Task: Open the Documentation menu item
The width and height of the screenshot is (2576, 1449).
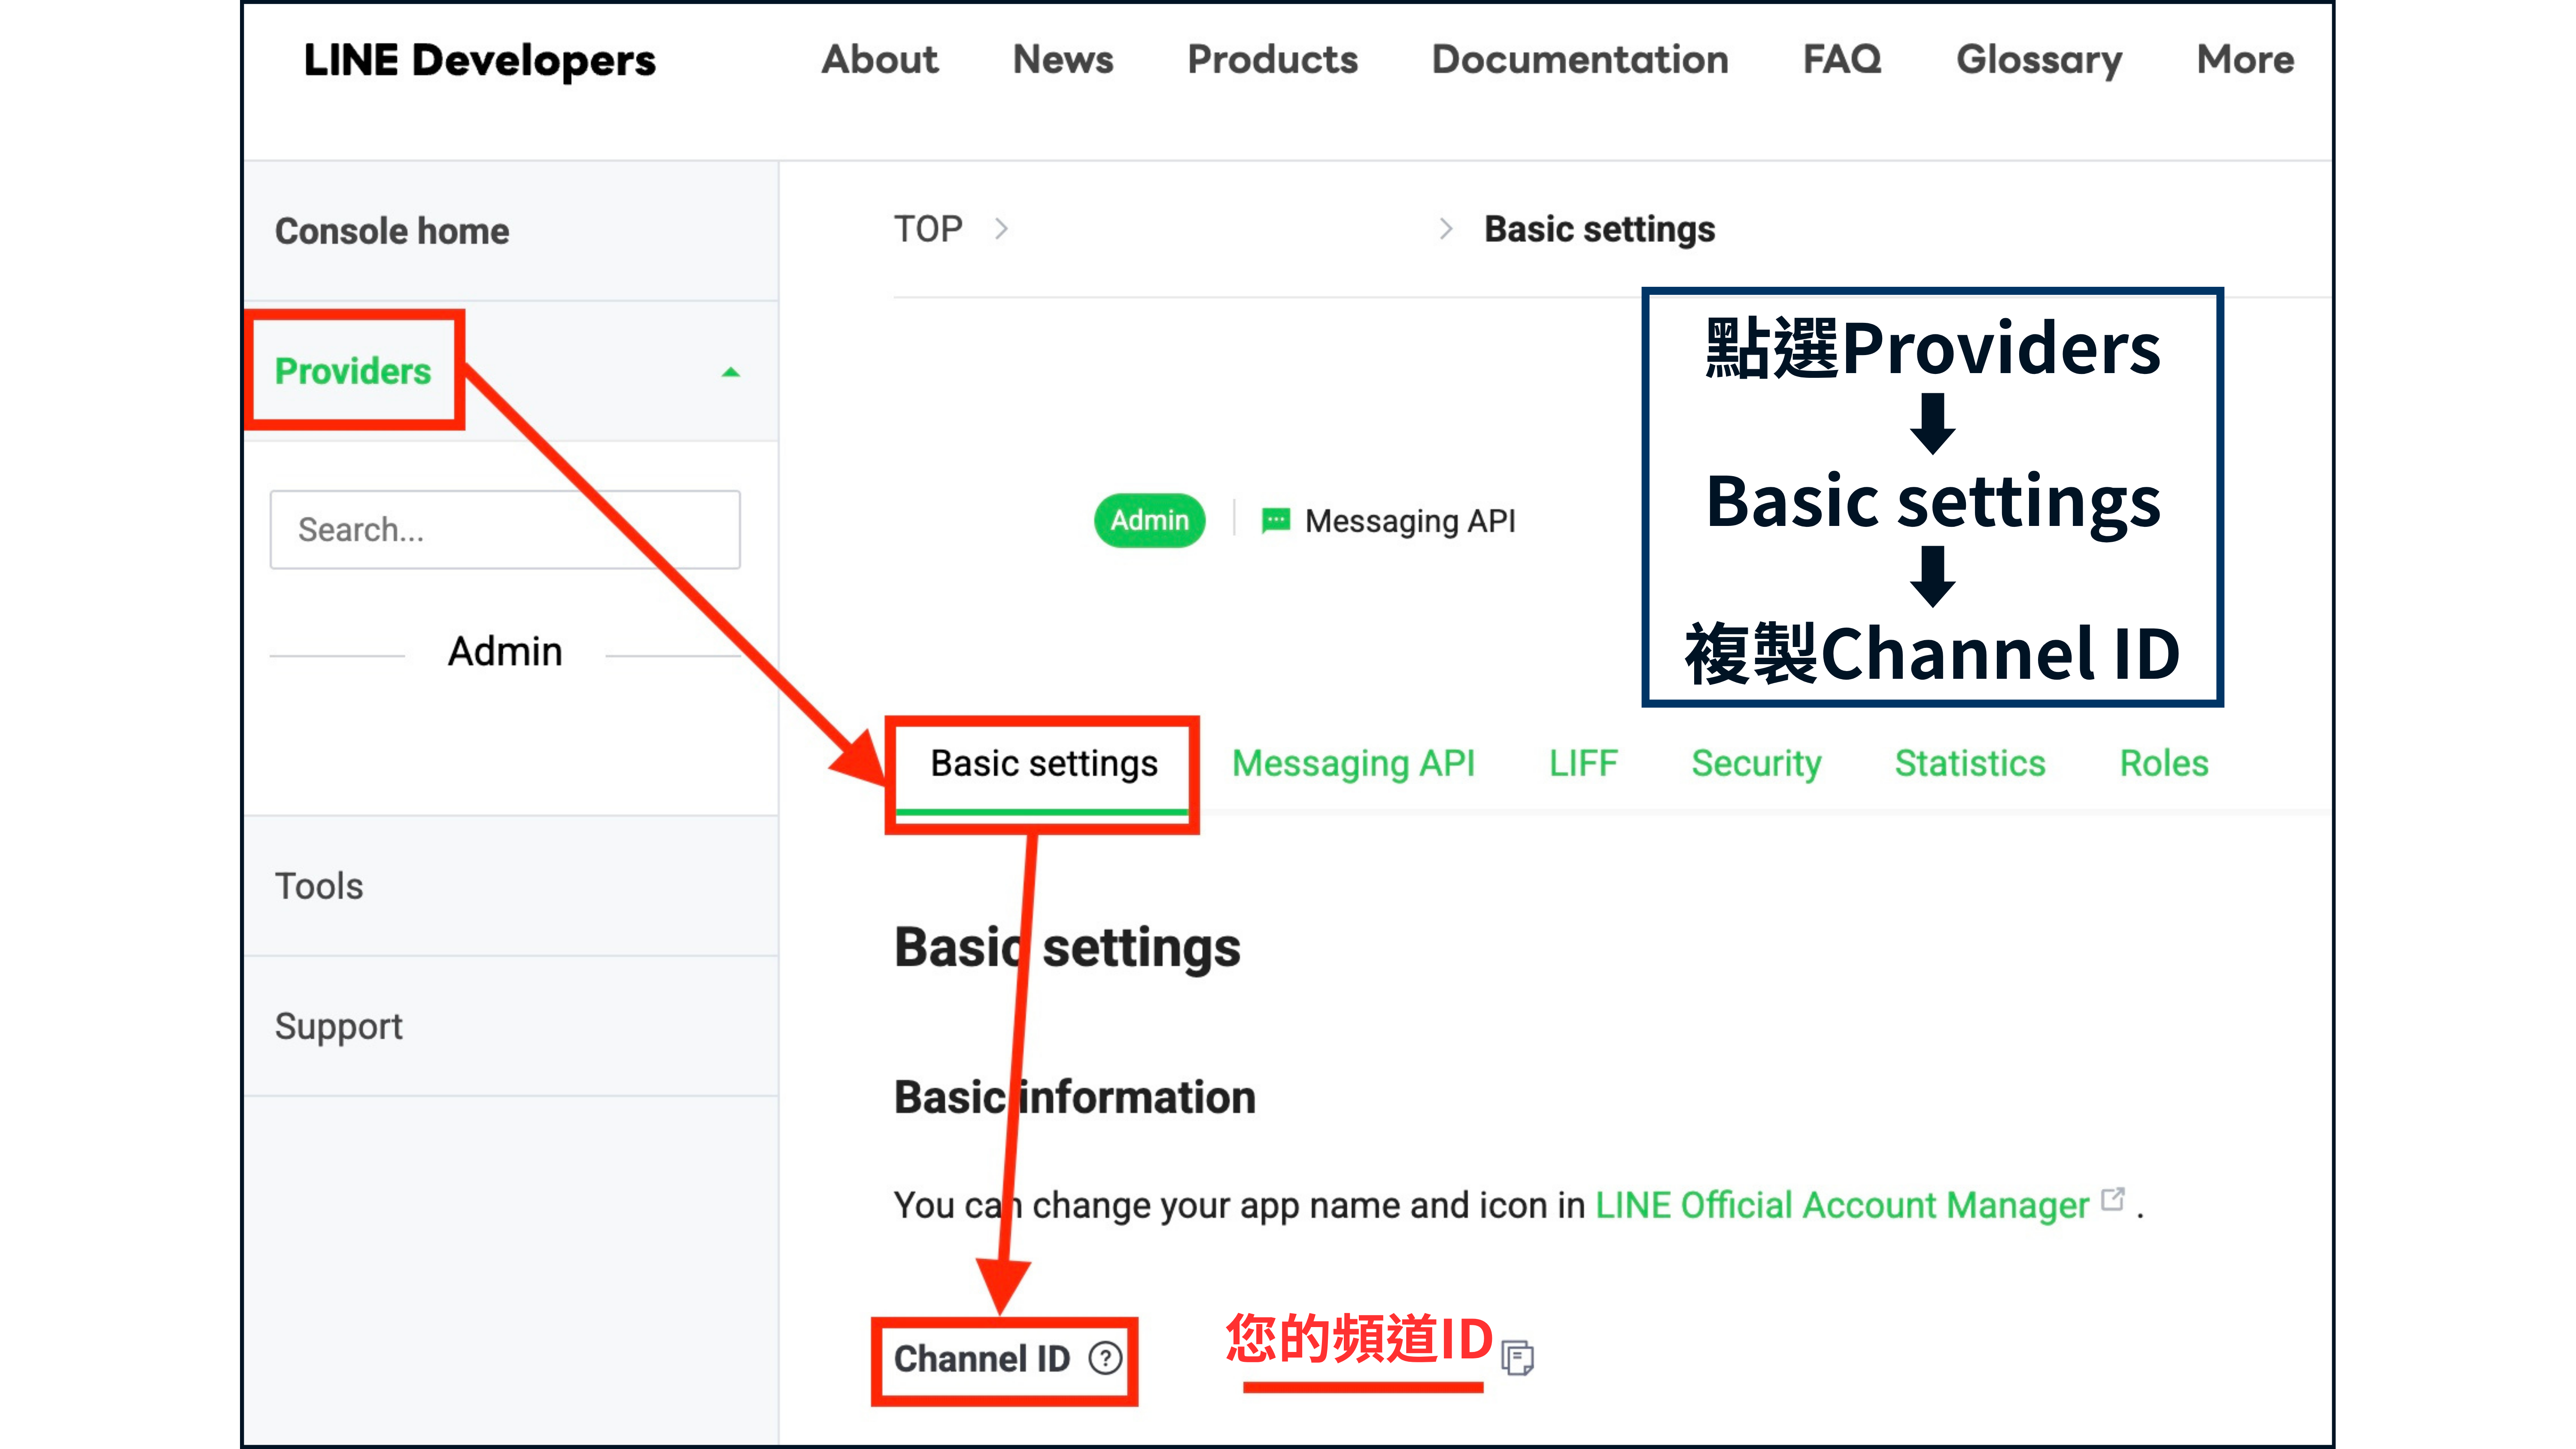Action: click(1579, 60)
